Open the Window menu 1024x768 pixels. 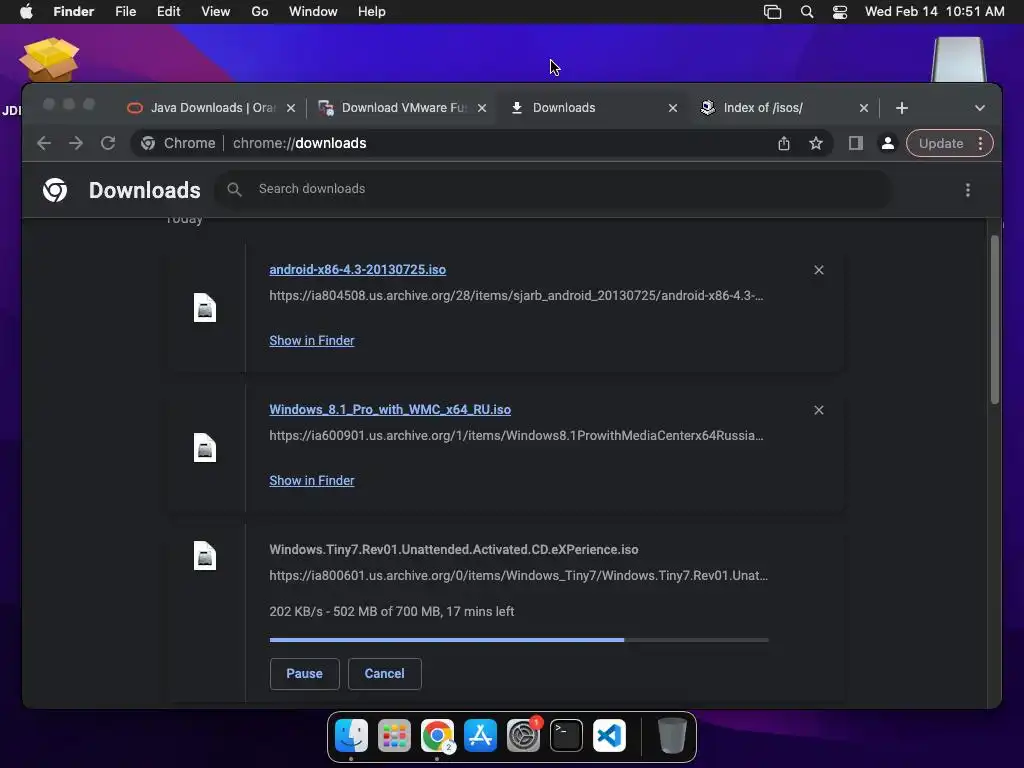pos(313,12)
